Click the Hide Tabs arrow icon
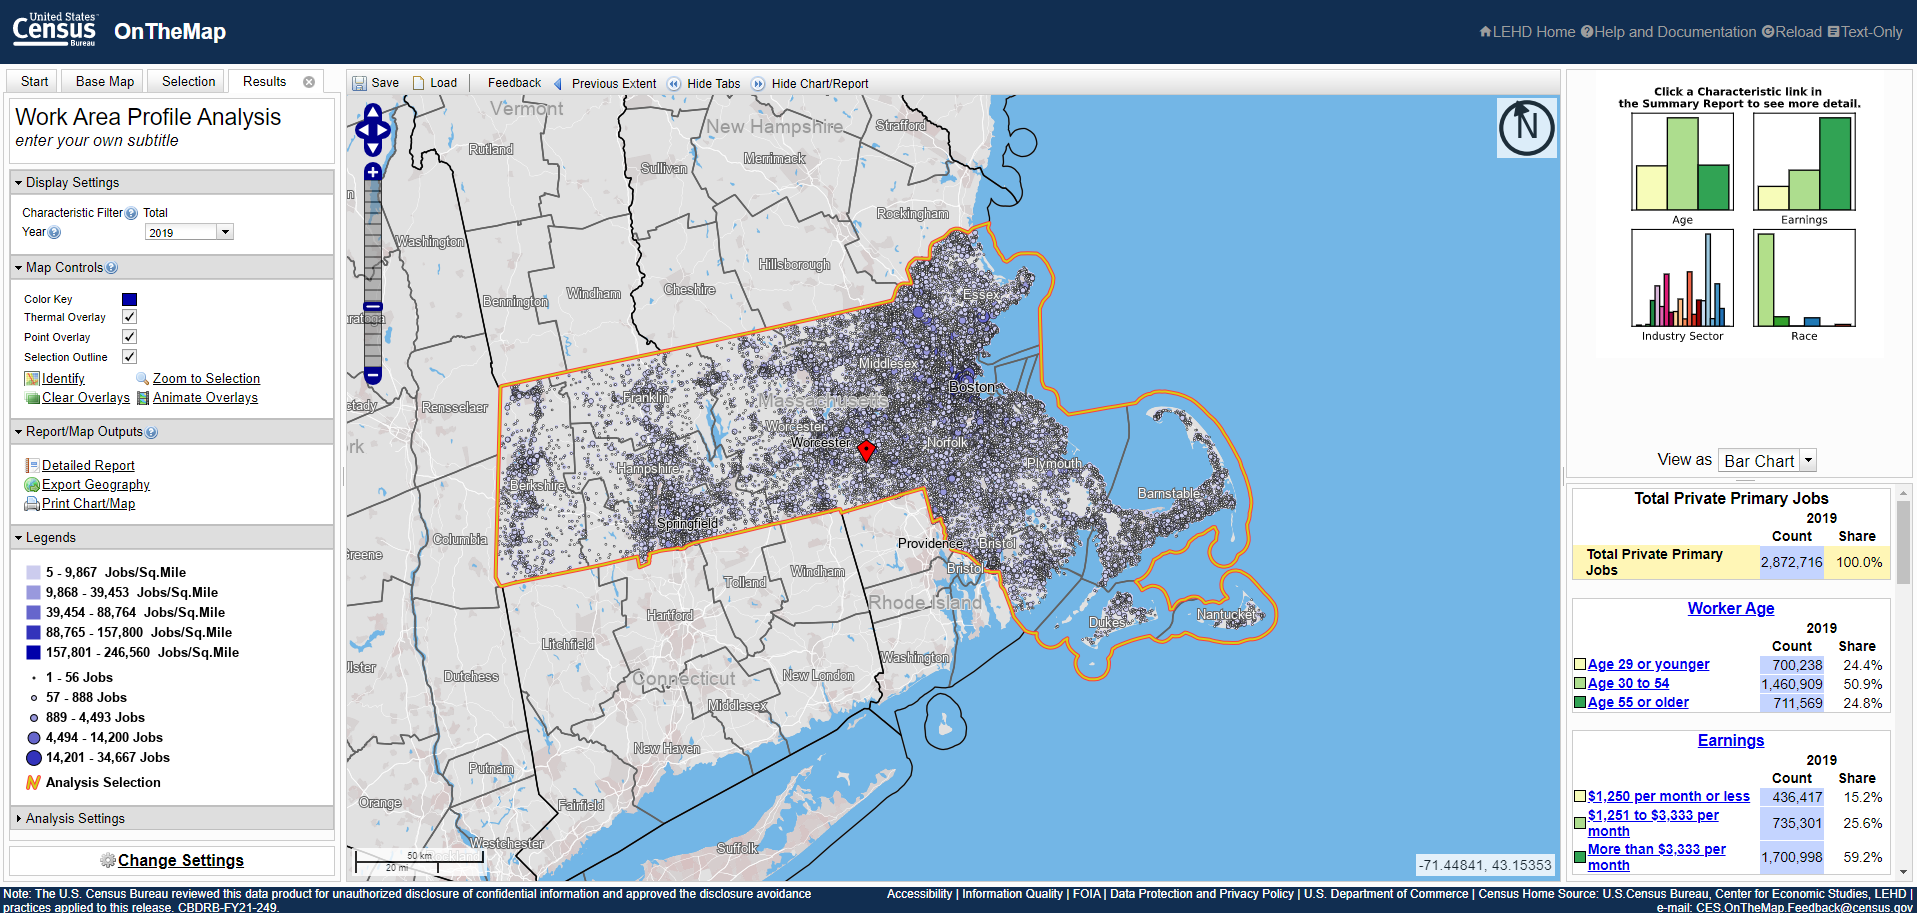The image size is (1917, 913). click(673, 84)
